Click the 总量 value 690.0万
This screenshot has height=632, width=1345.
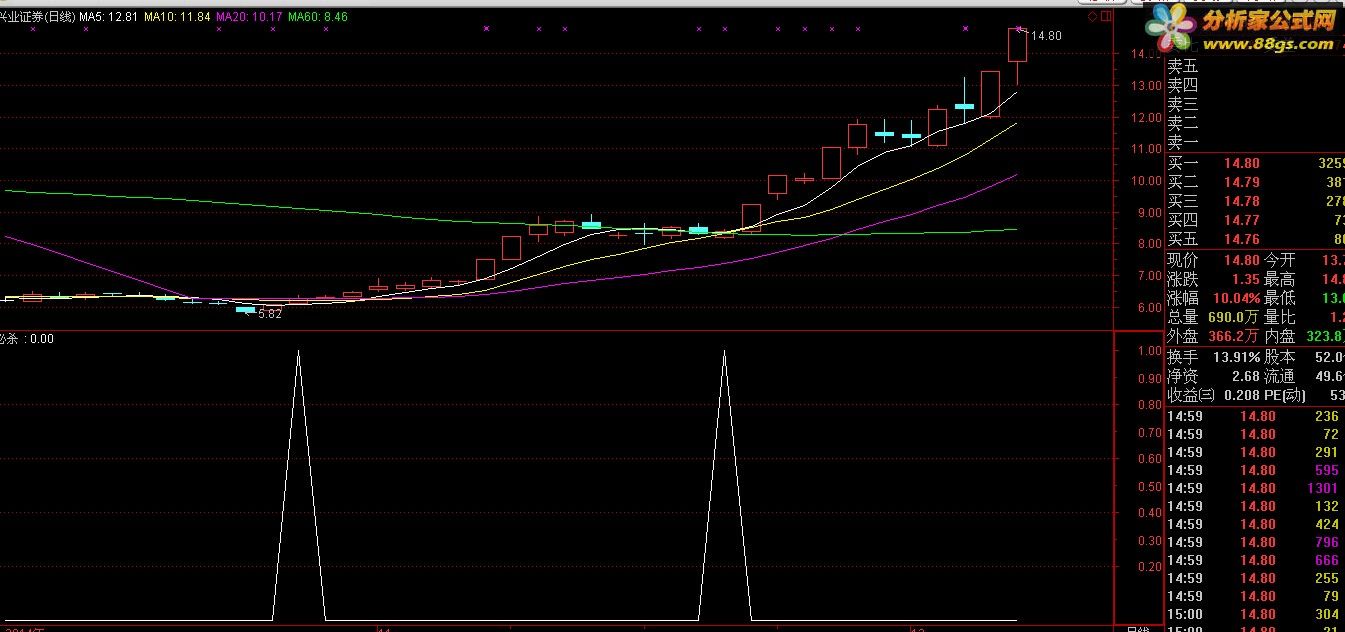(1231, 317)
